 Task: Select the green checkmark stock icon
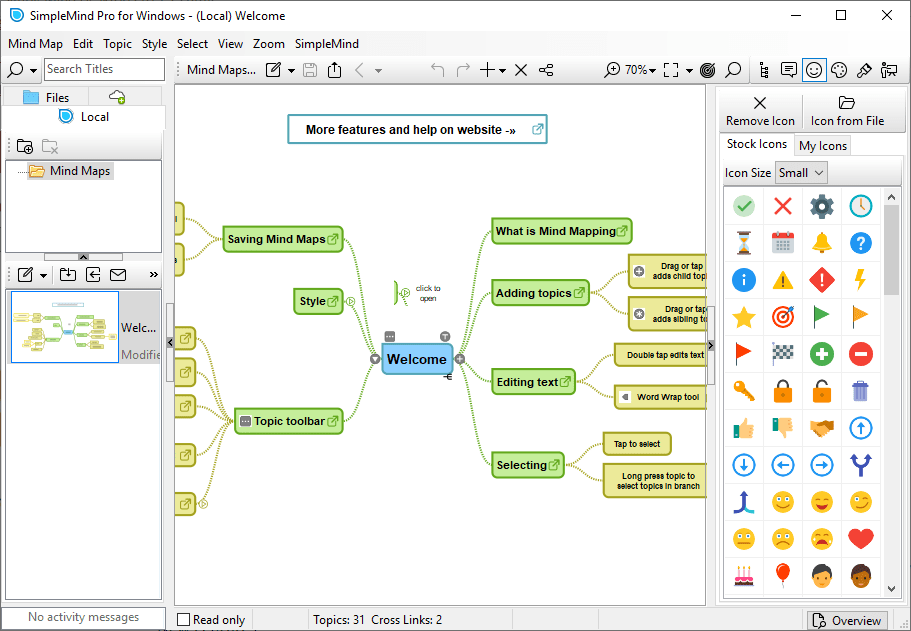[744, 206]
